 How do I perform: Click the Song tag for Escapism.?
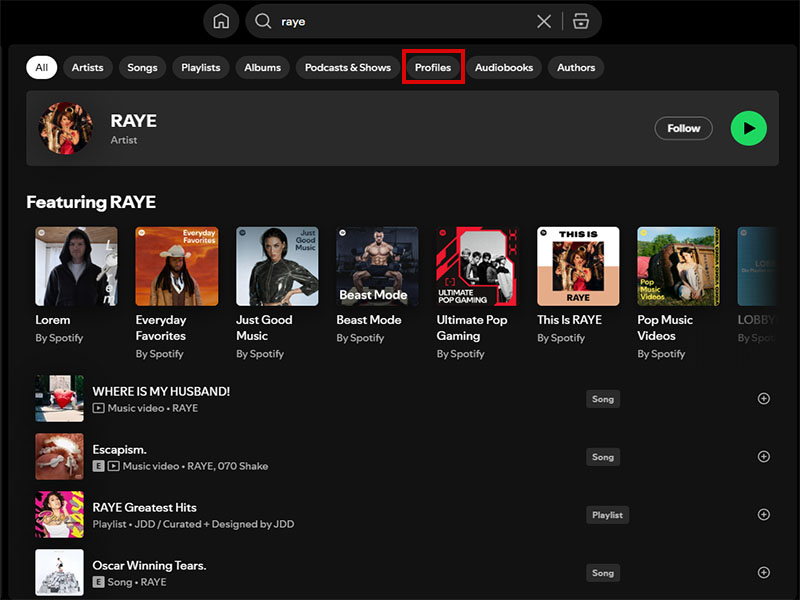[603, 457]
